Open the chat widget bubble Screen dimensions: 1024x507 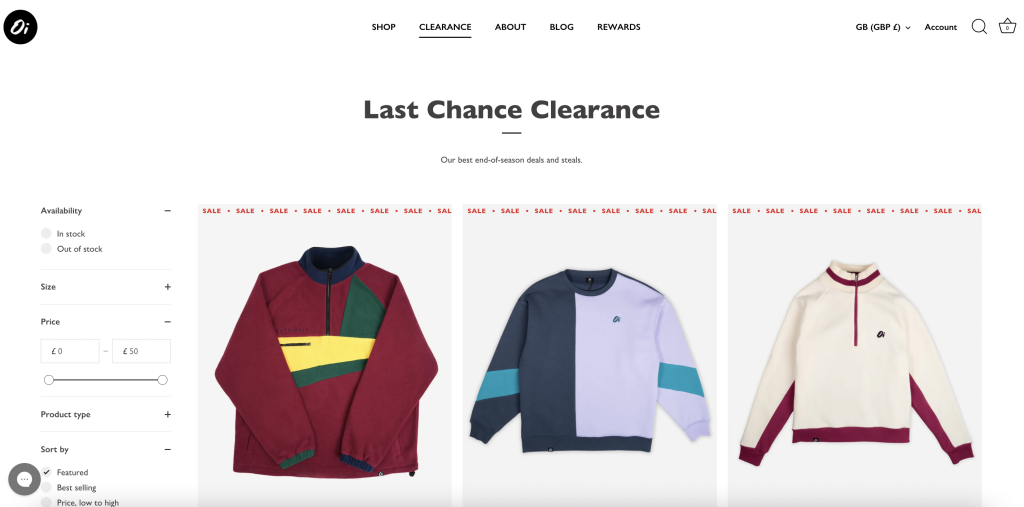coord(24,479)
